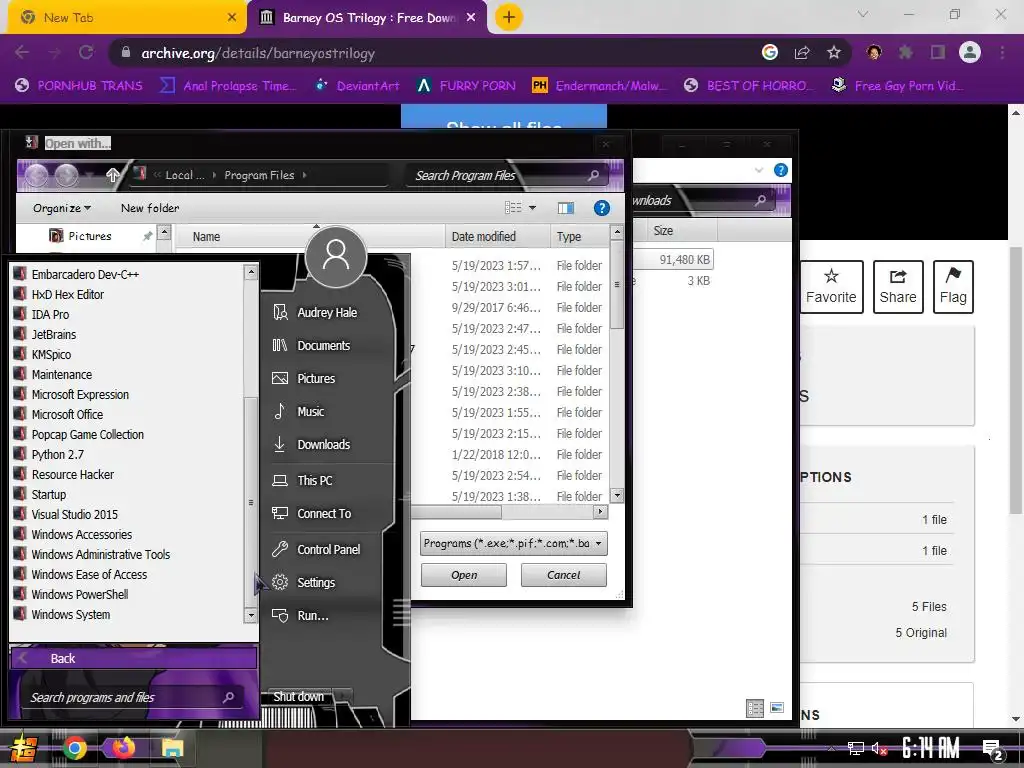Click the archive.org address bar URL
This screenshot has width=1024, height=768.
(x=258, y=53)
